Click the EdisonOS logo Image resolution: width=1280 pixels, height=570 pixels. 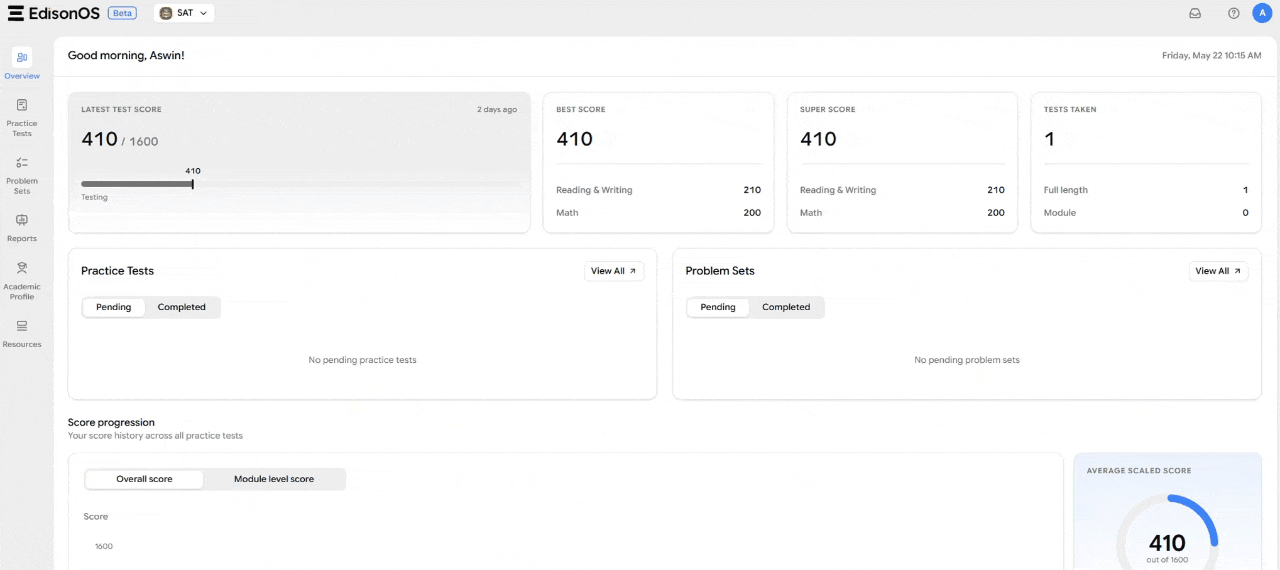(x=53, y=13)
